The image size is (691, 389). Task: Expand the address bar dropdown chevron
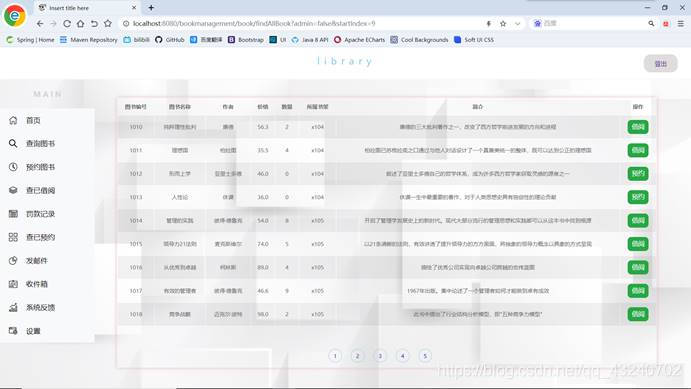tap(517, 23)
